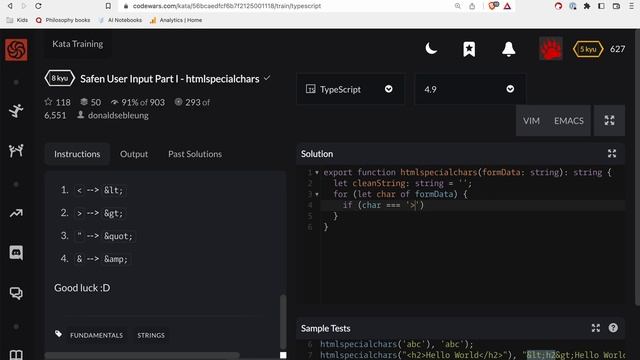Image resolution: width=640 pixels, height=360 pixels.
Task: Enable EMACS editor mode
Action: tap(569, 121)
